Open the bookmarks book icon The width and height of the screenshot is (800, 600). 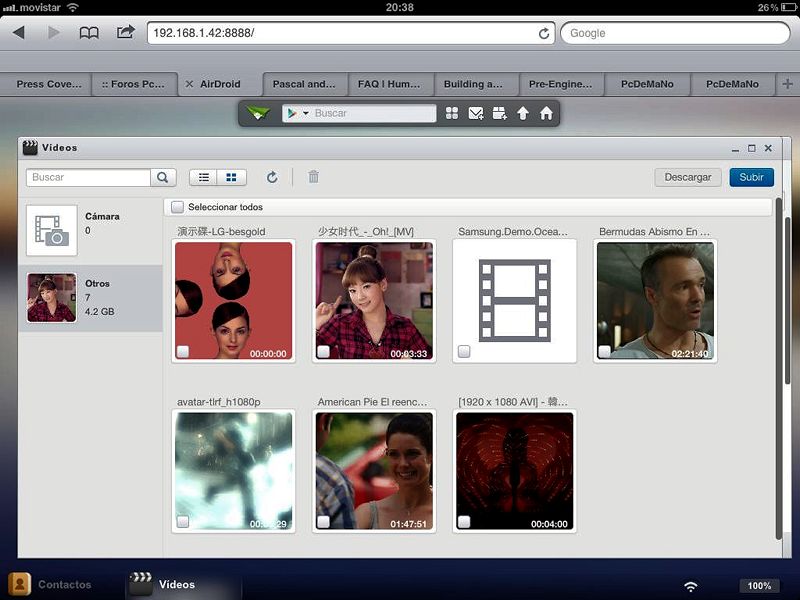pyautogui.click(x=89, y=33)
